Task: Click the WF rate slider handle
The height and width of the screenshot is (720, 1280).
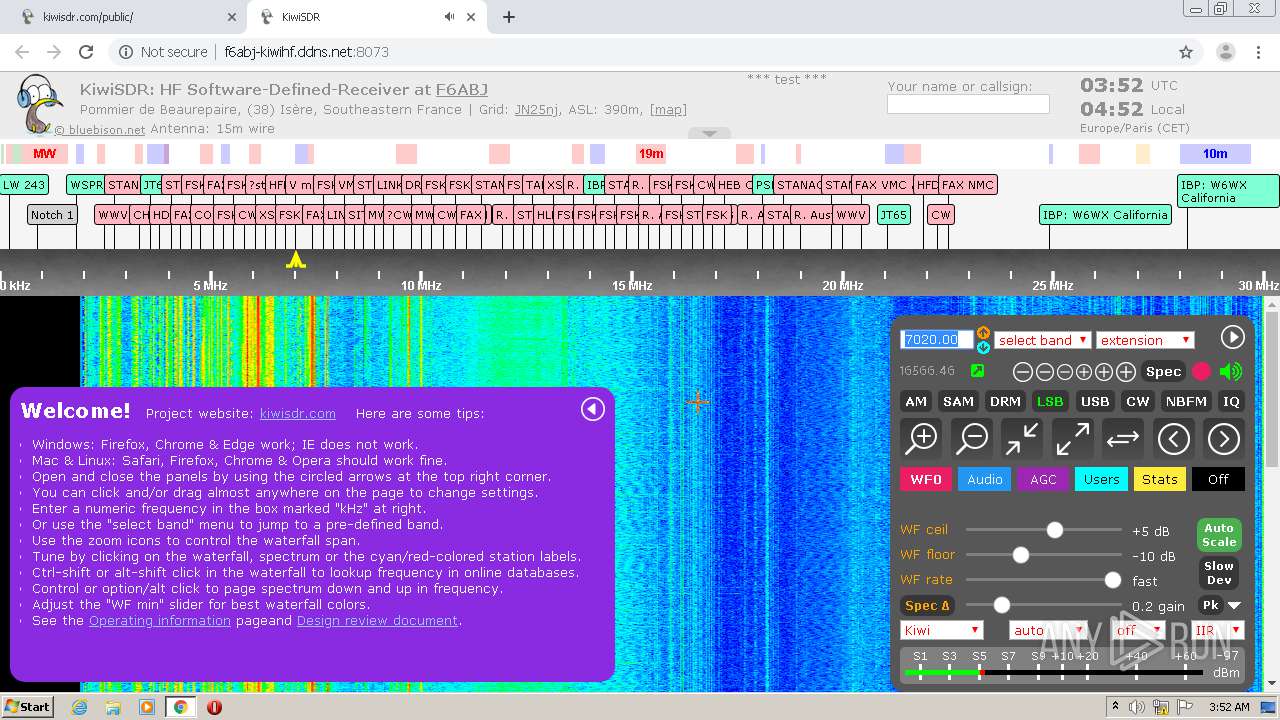Action: [1112, 580]
